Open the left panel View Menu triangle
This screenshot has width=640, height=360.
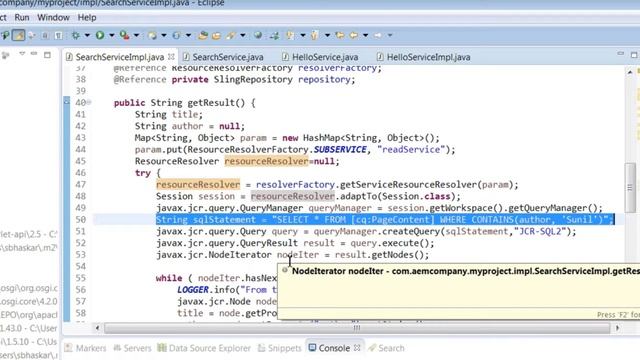coord(22,53)
